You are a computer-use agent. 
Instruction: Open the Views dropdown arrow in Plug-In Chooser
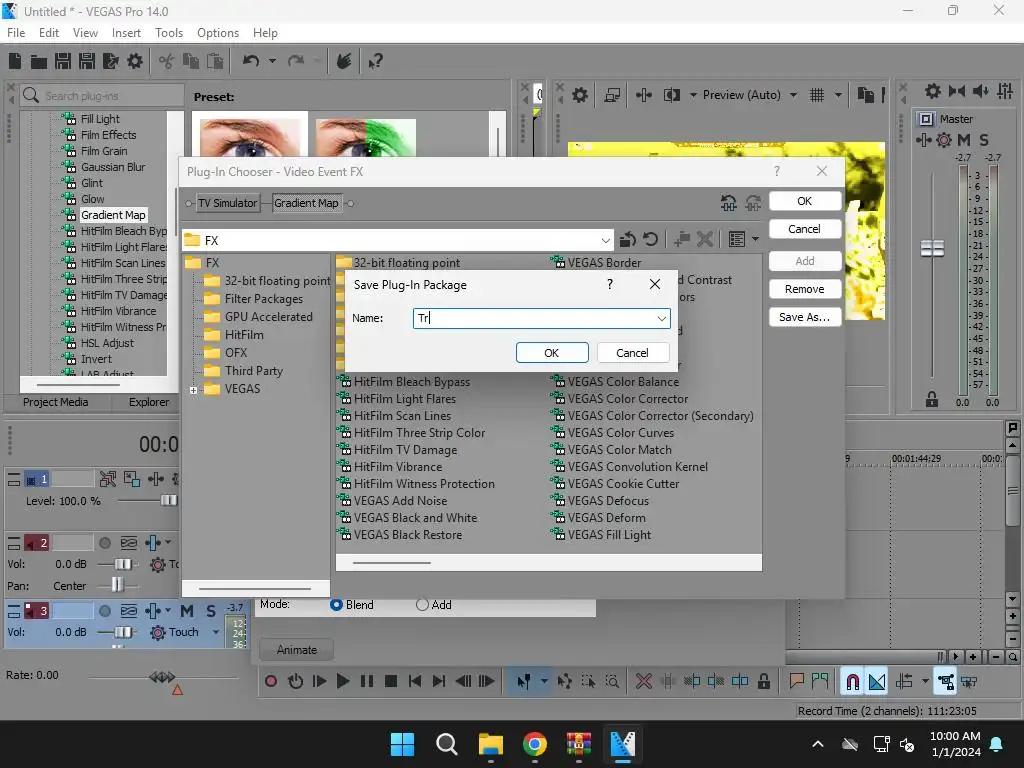756,240
